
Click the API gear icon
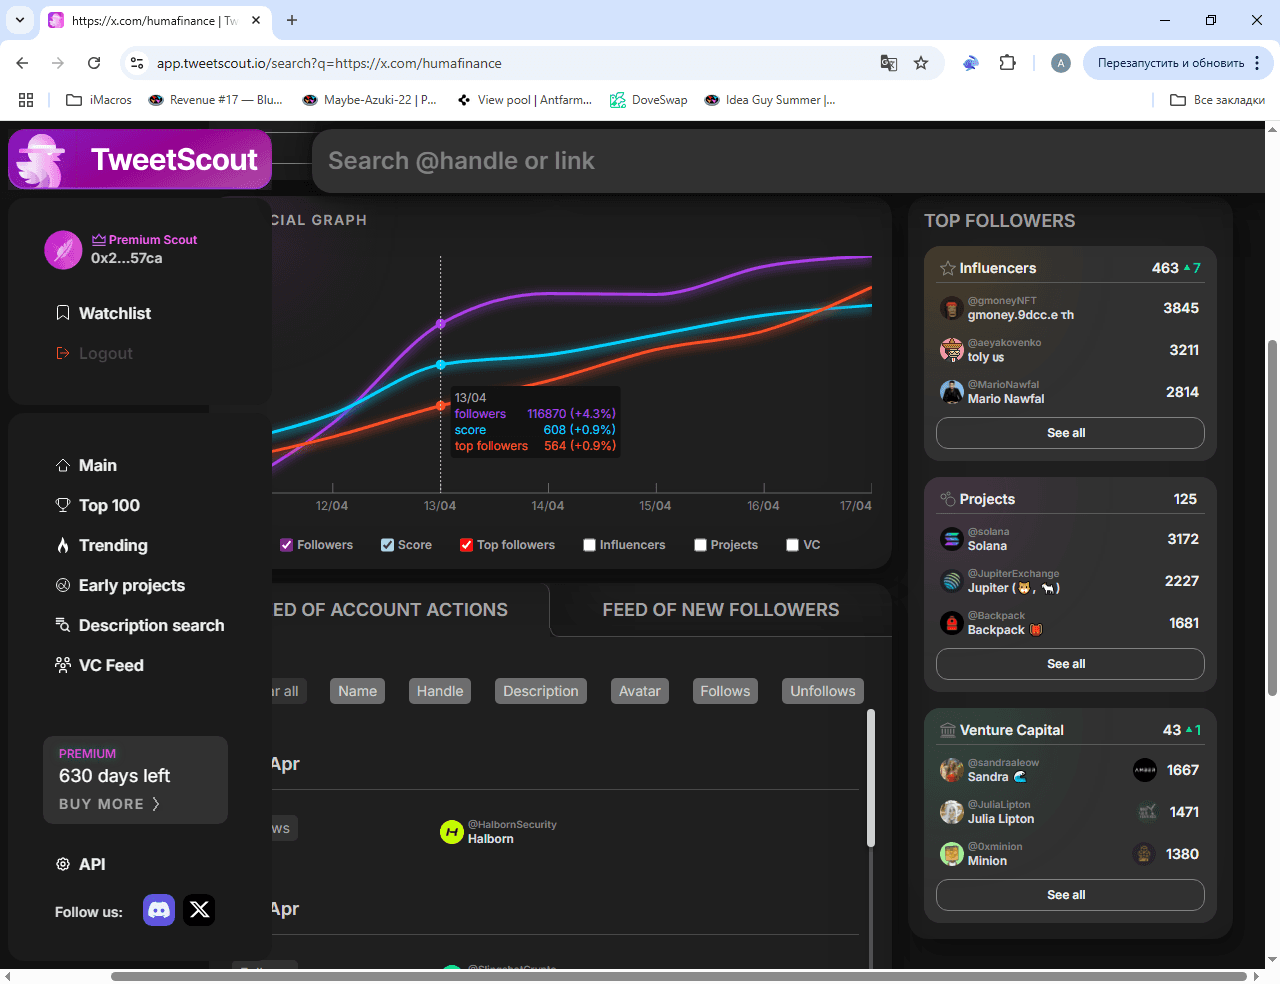click(63, 864)
